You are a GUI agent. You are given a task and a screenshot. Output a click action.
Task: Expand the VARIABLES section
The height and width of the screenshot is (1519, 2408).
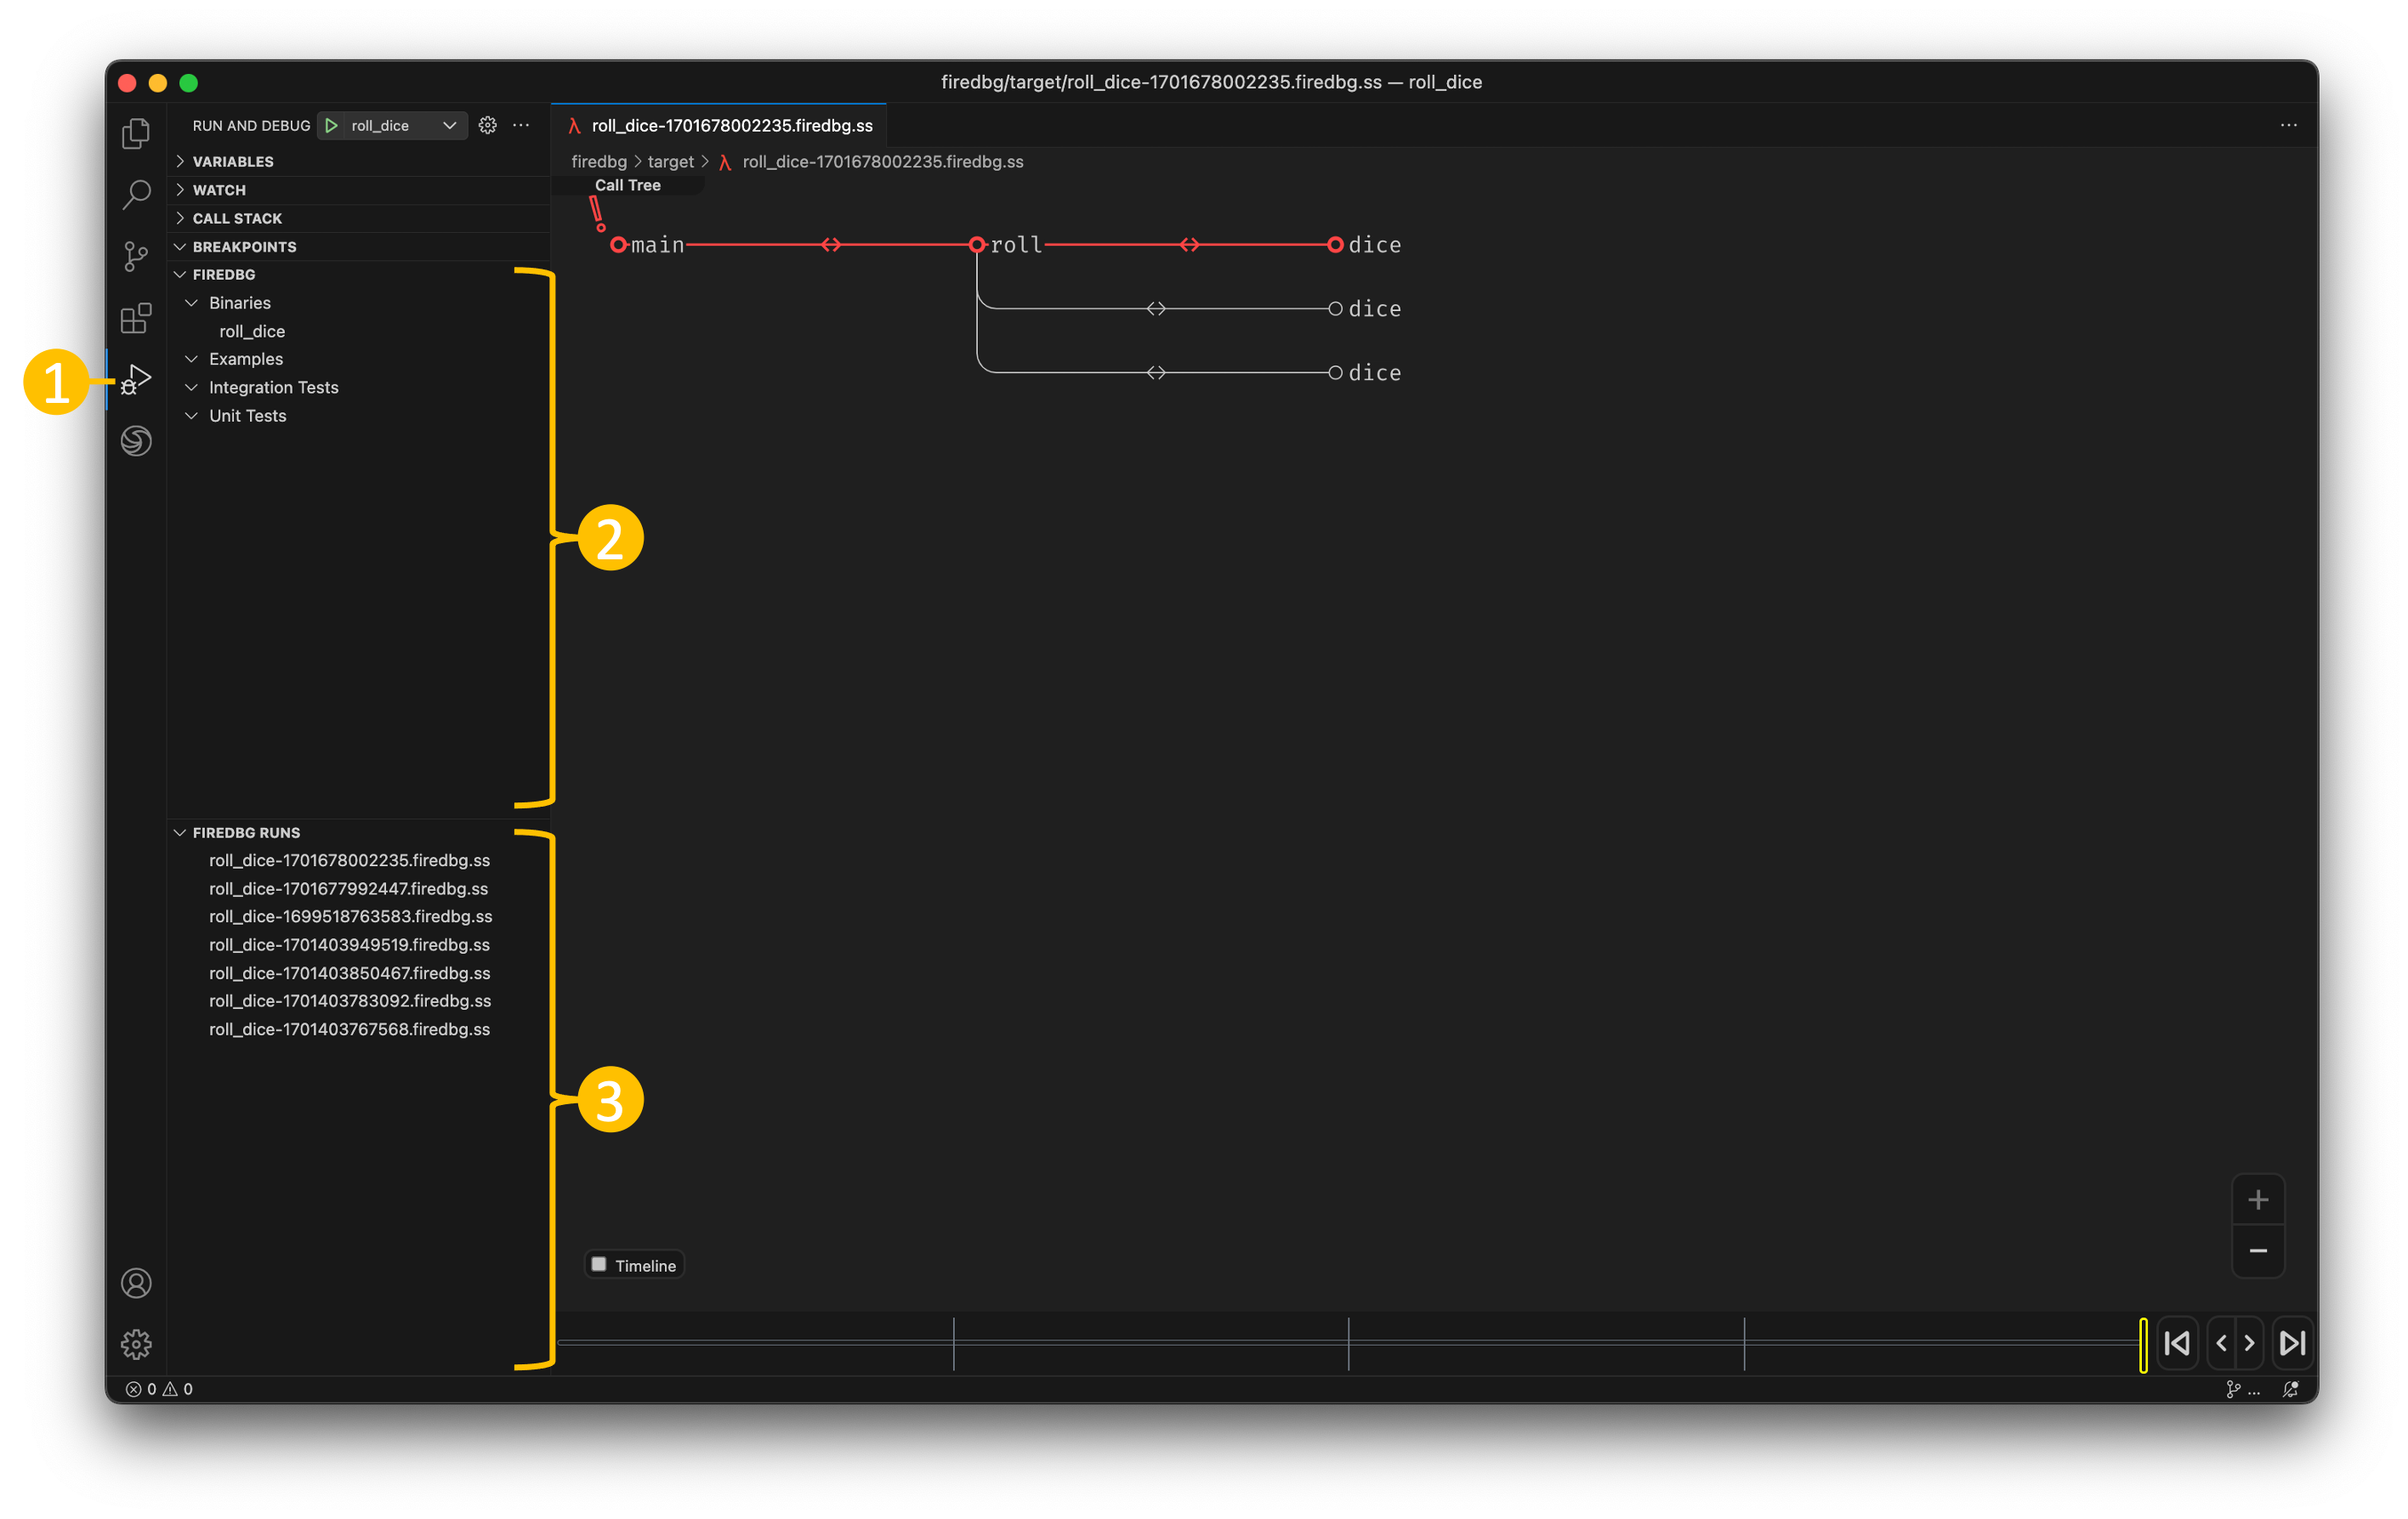[232, 160]
